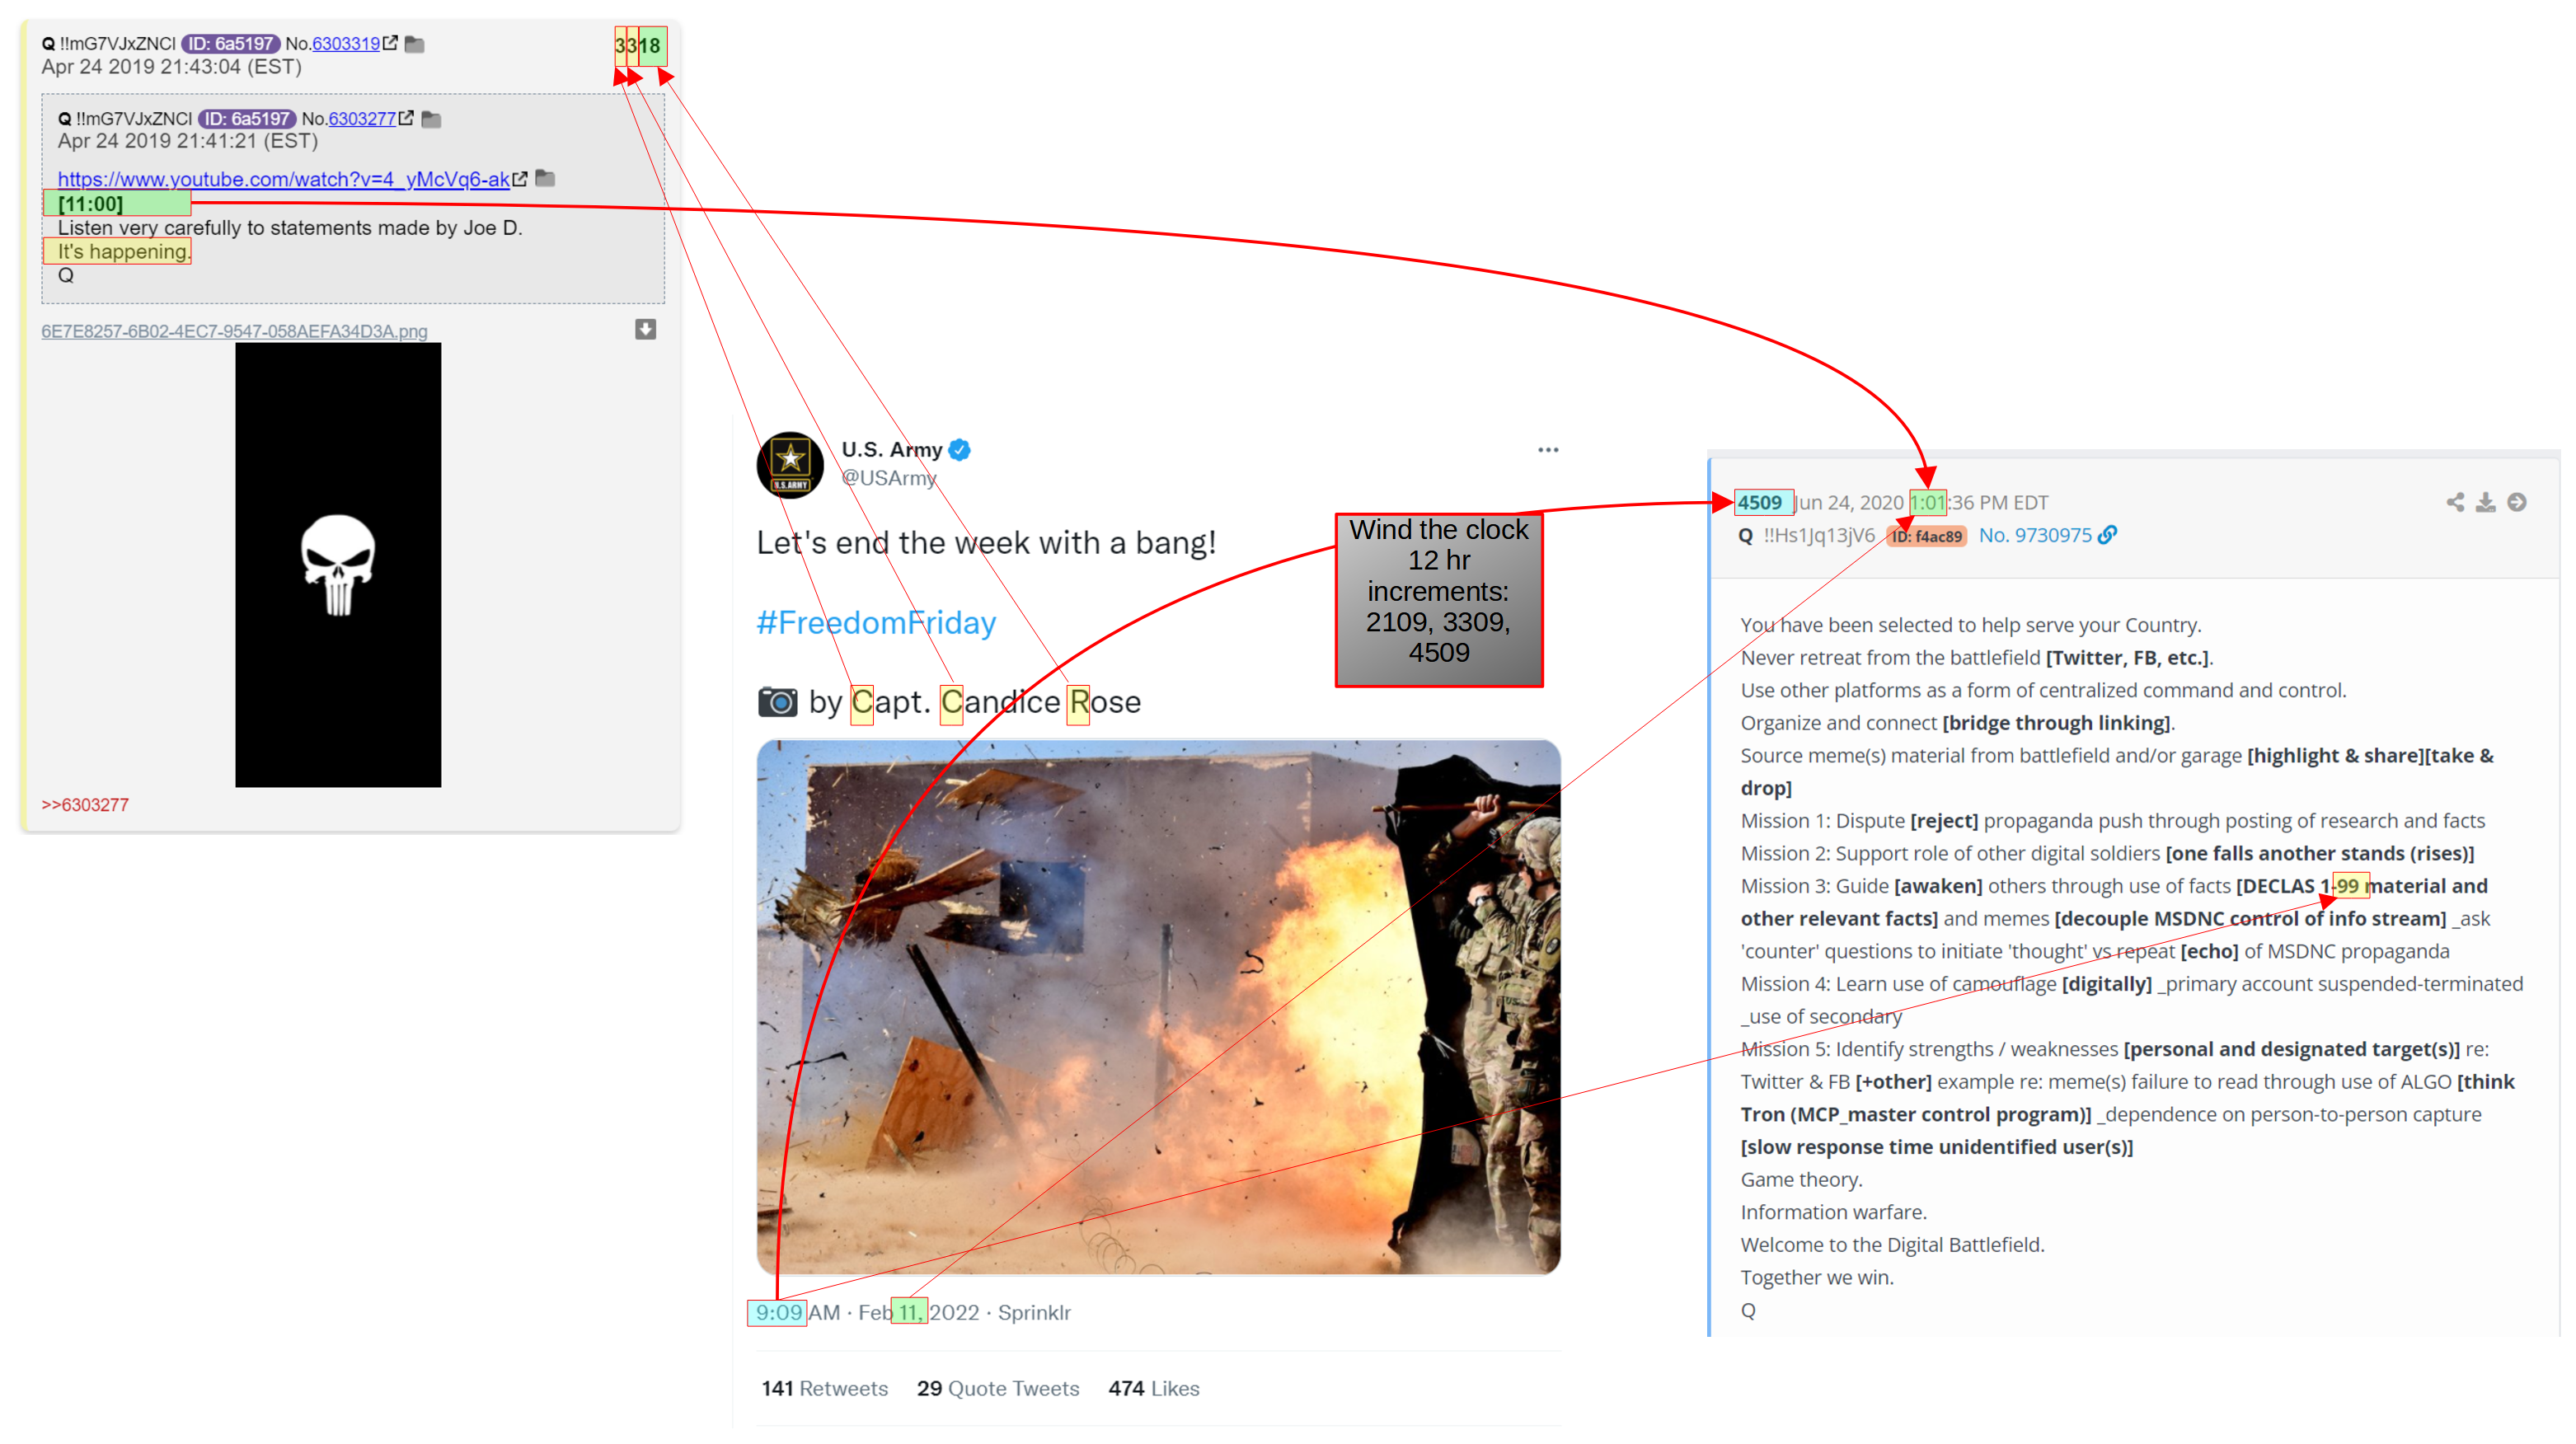Click external link icon beside No.6303277
Screen dimensions: 2576x1444
(406, 118)
